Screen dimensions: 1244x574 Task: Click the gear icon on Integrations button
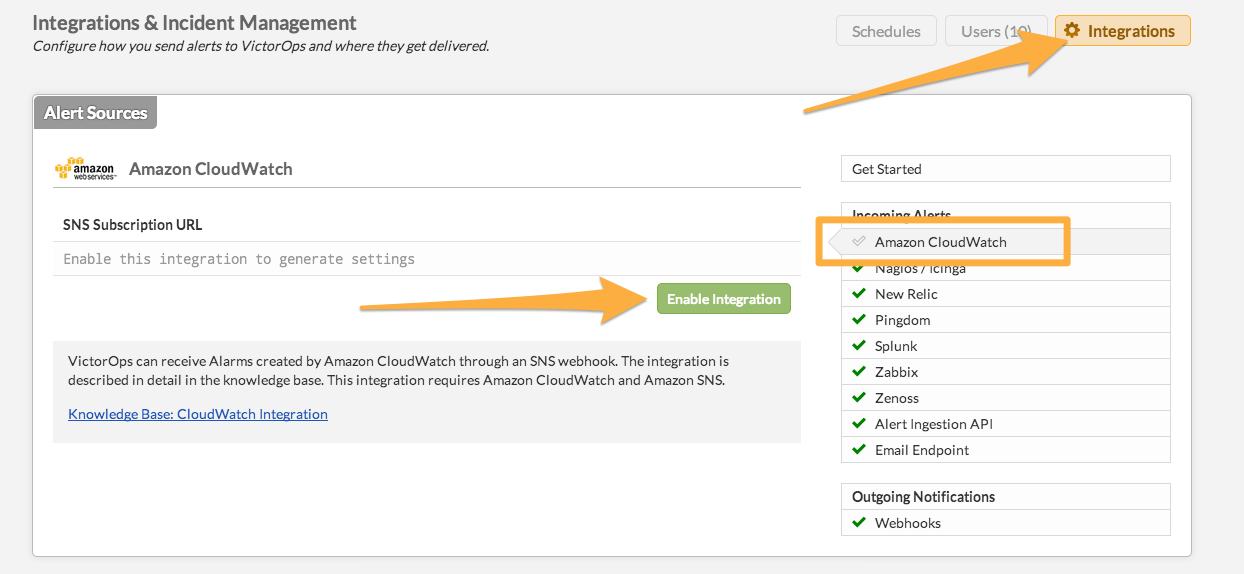pyautogui.click(x=1073, y=31)
